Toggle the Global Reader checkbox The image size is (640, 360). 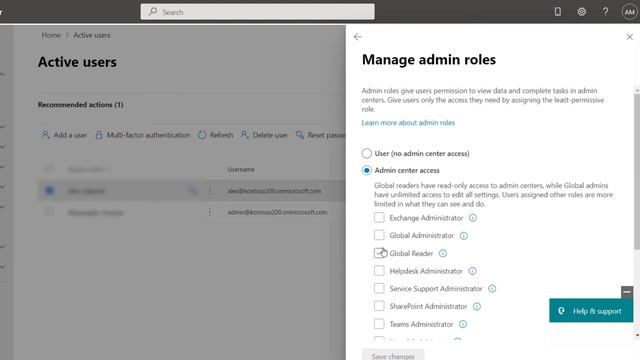point(379,253)
